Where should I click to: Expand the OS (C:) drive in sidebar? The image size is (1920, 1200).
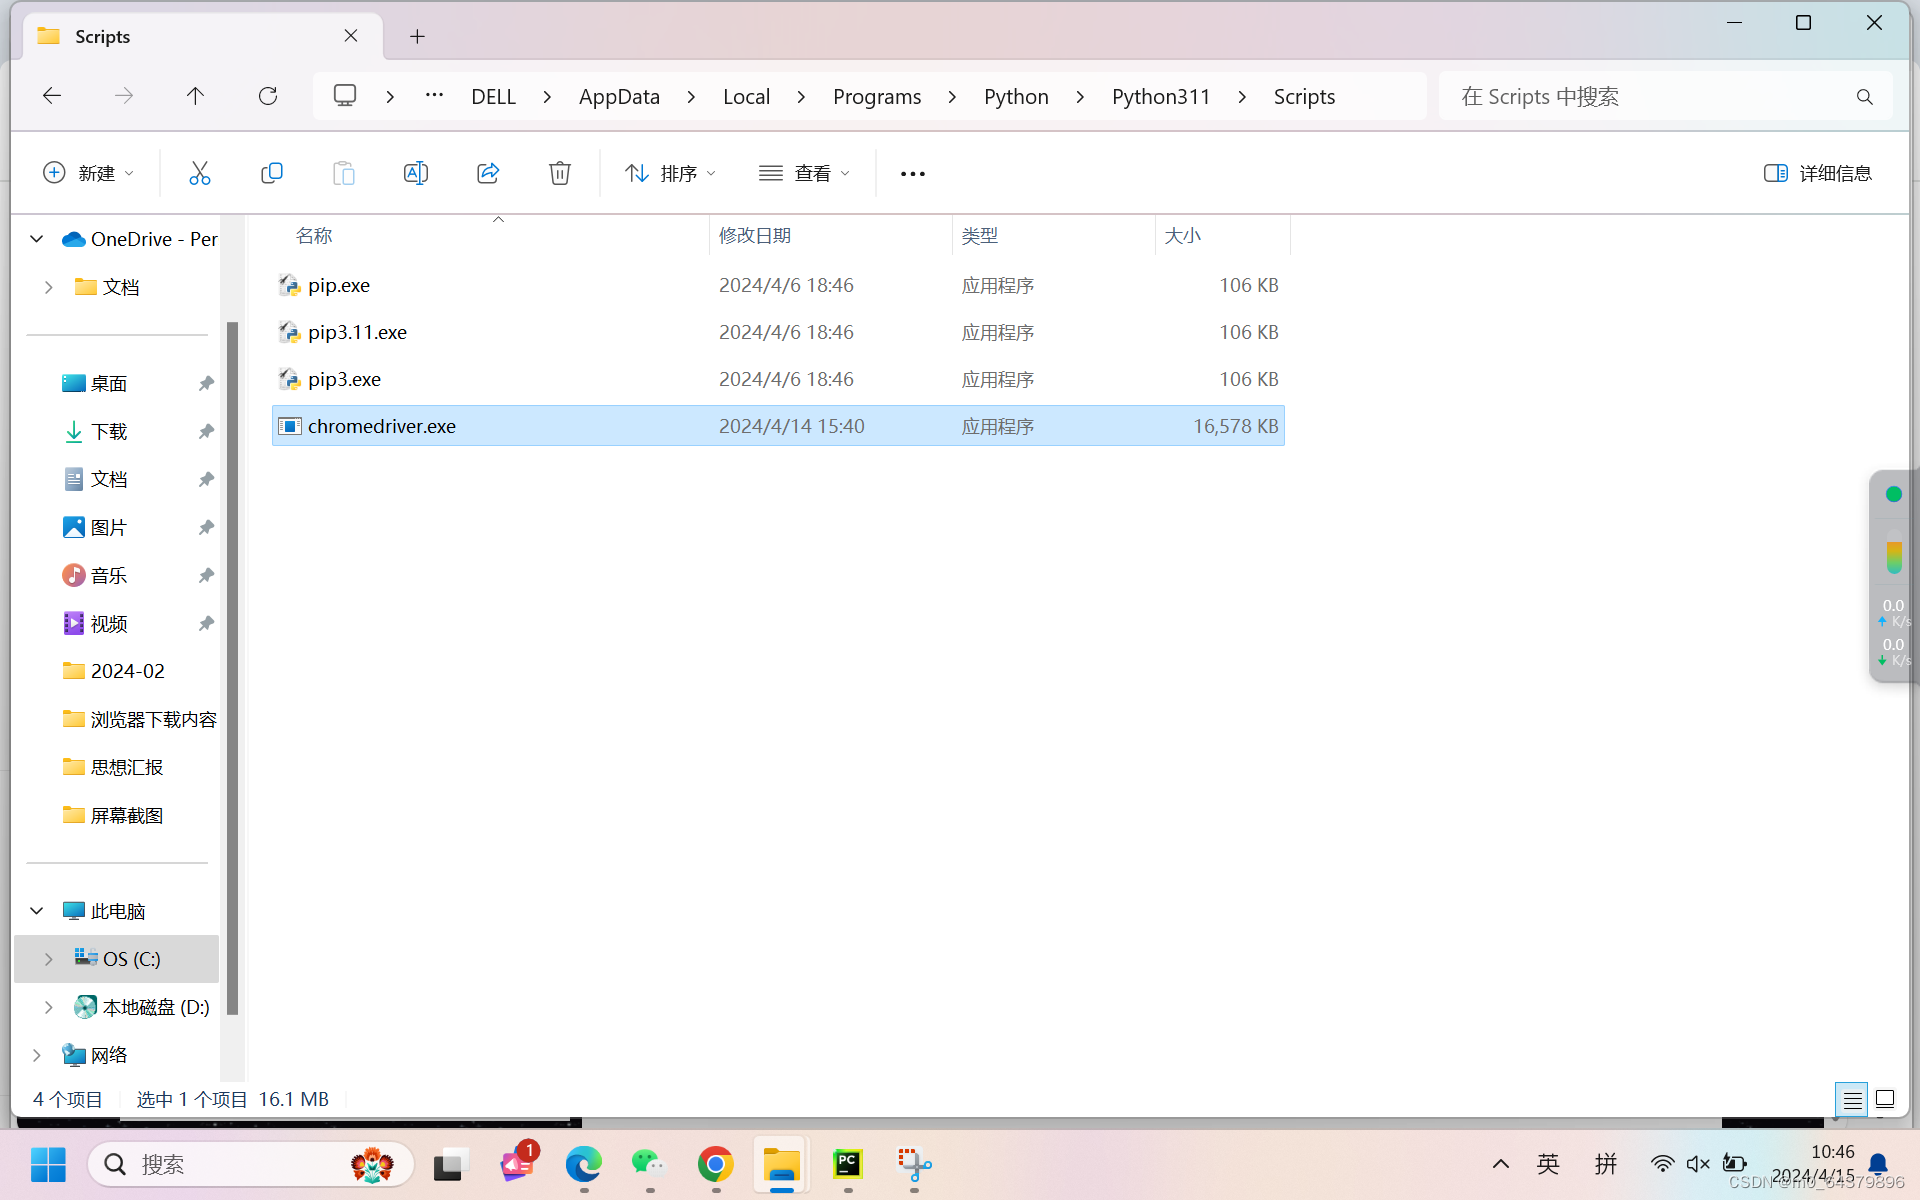point(48,958)
